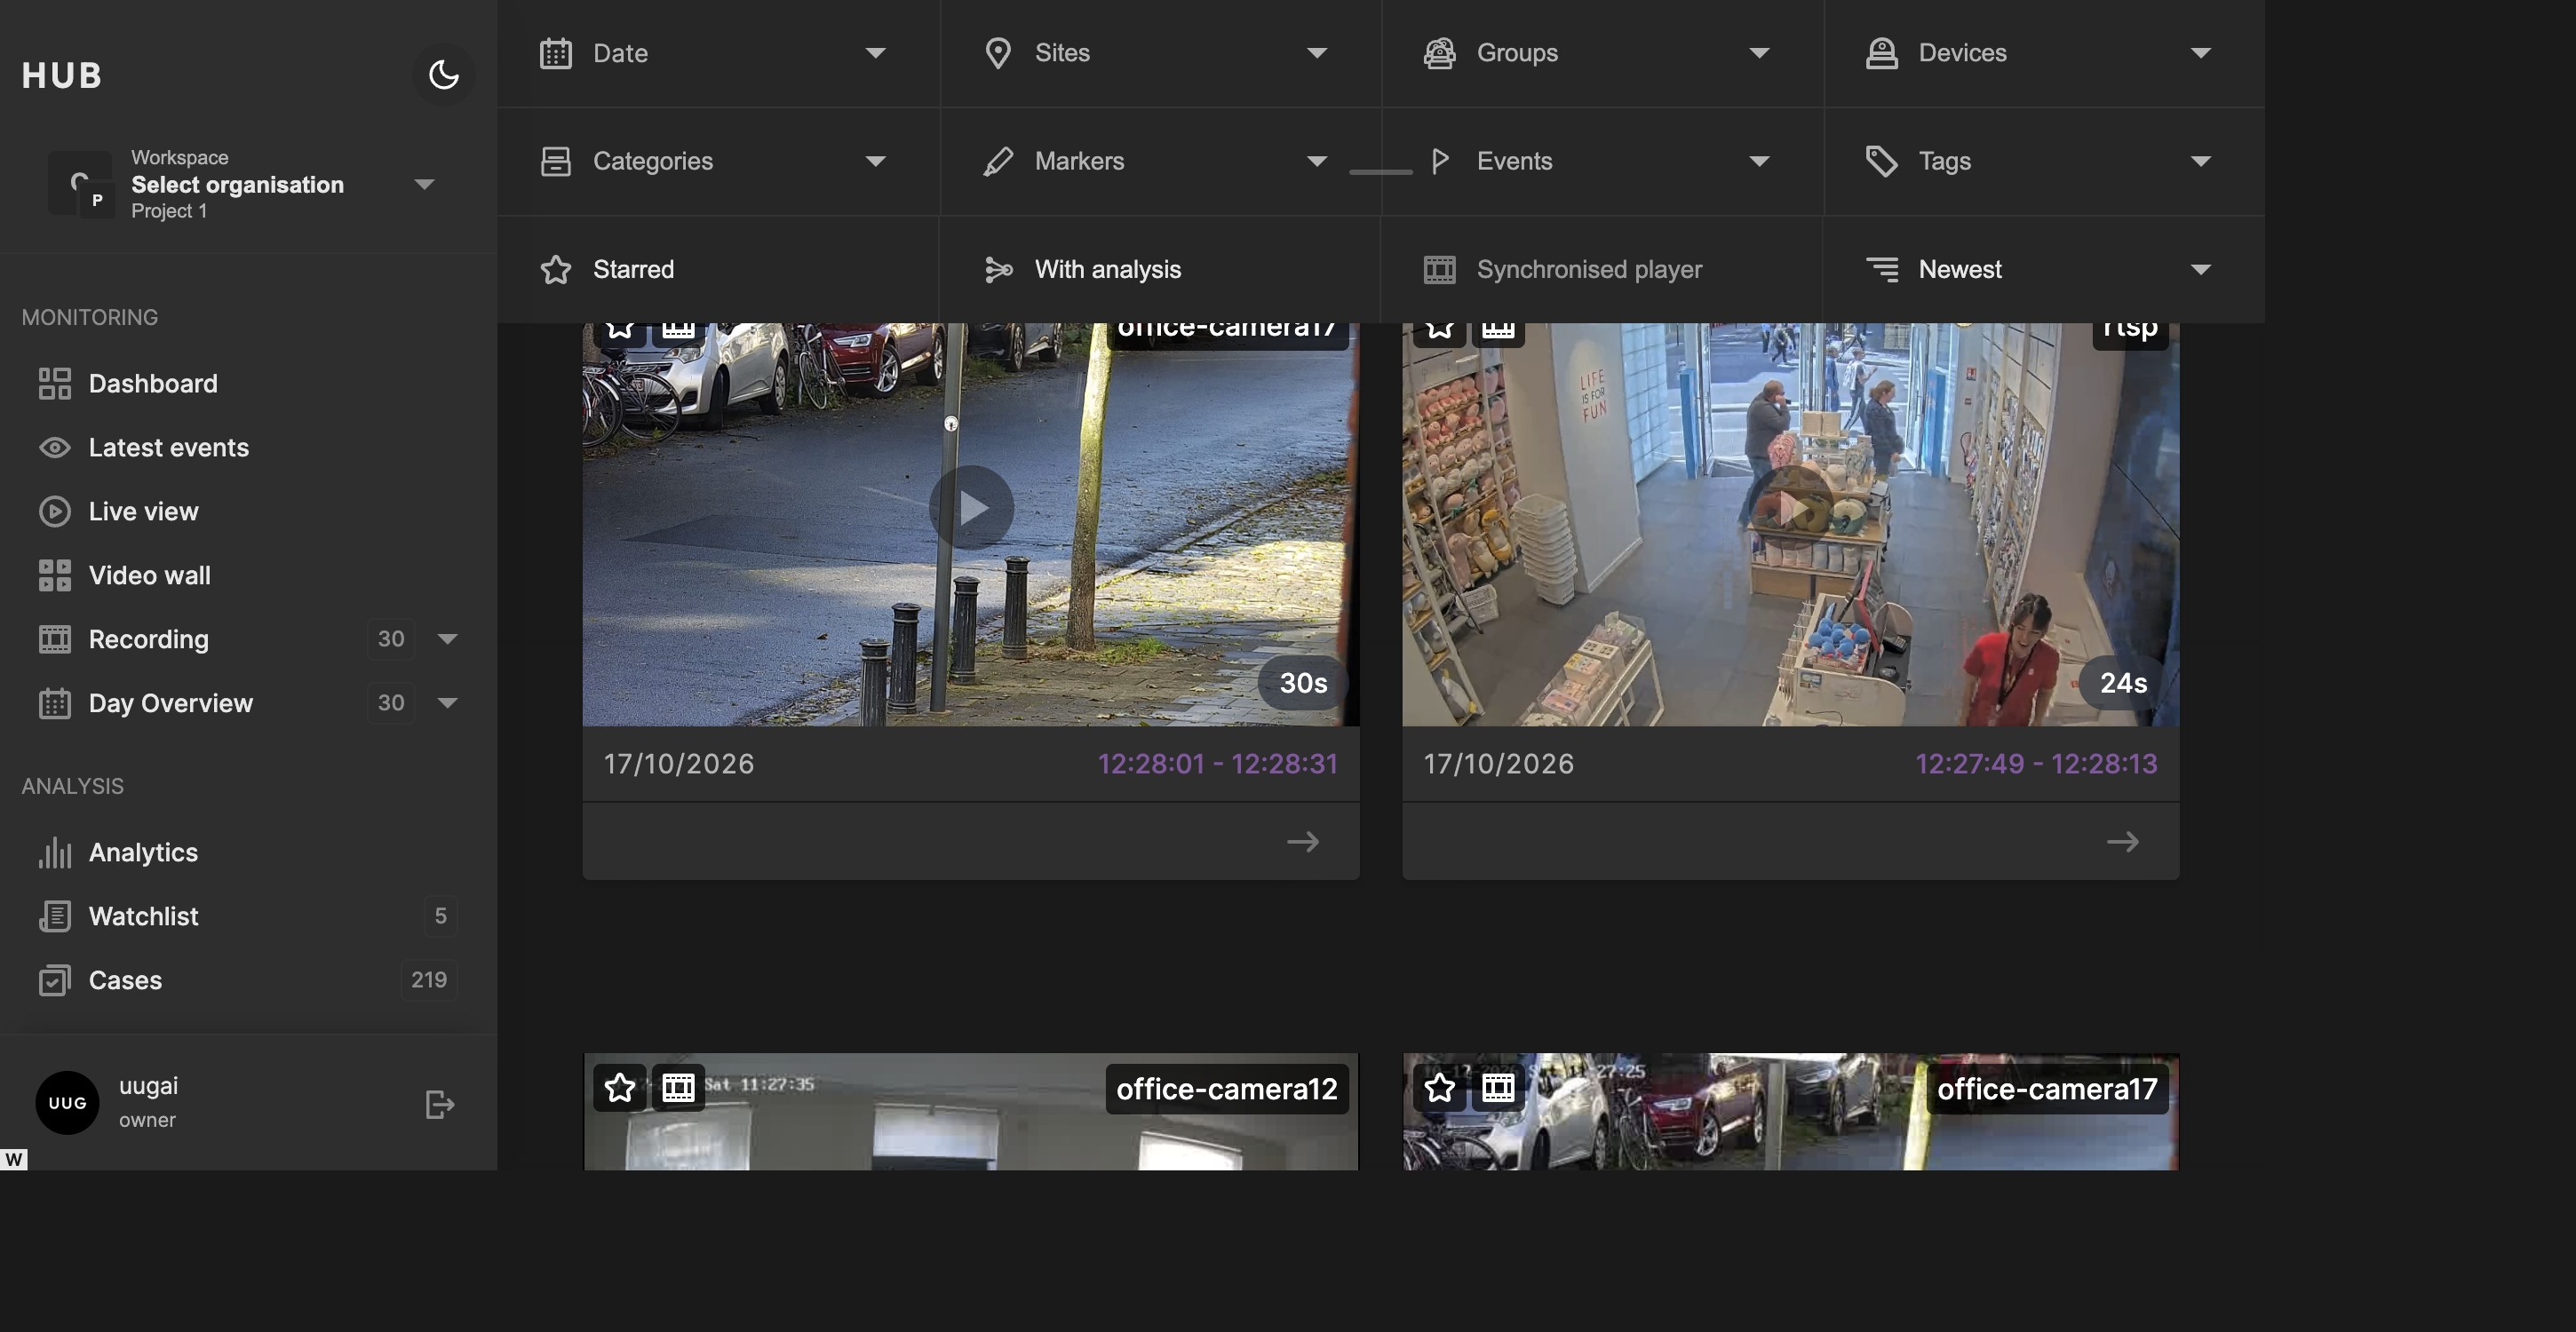2576x1332 pixels.
Task: Click the Cases count badge 219
Action: 429,980
